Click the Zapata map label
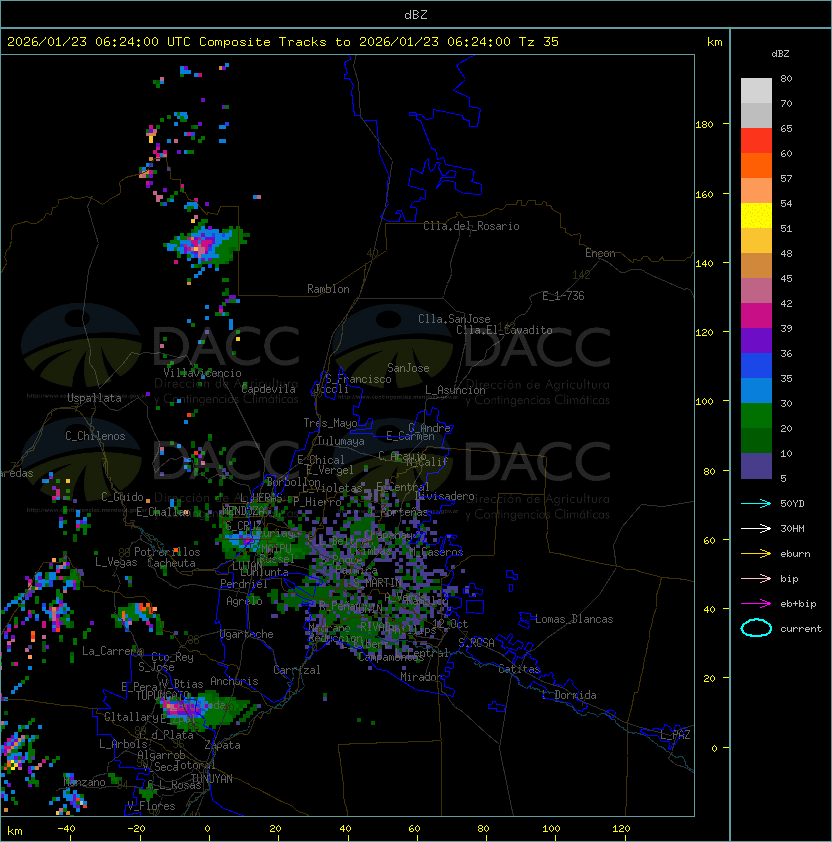The height and width of the screenshot is (842, 832). (x=222, y=745)
